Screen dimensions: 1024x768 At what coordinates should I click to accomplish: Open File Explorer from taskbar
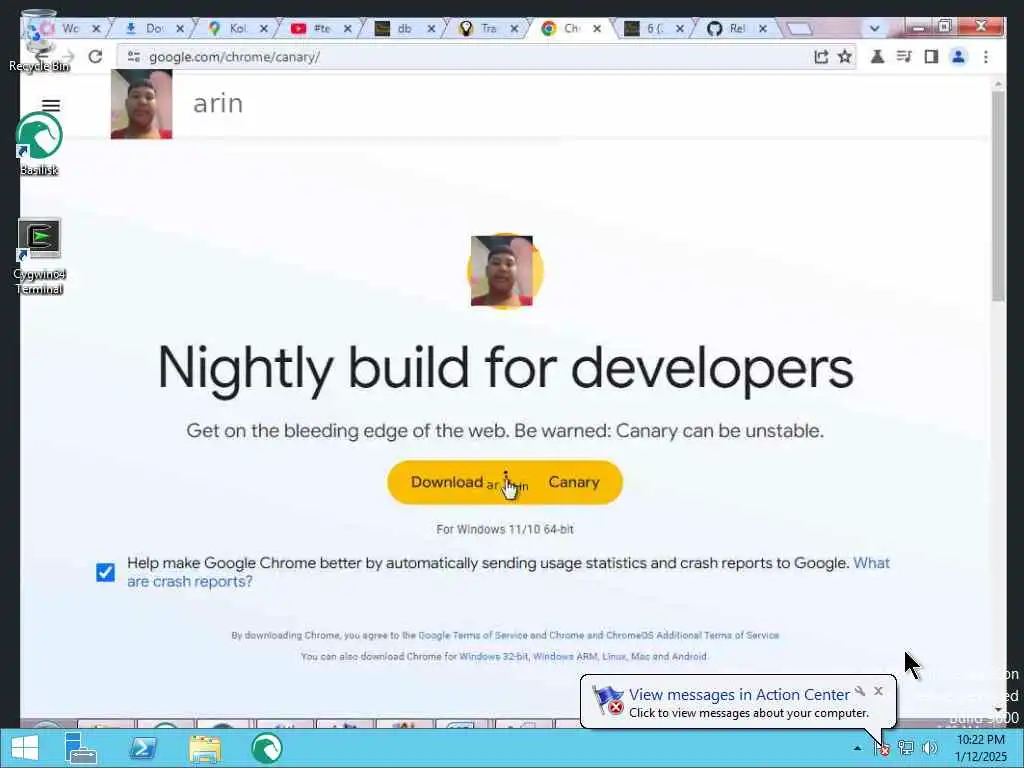[204, 748]
